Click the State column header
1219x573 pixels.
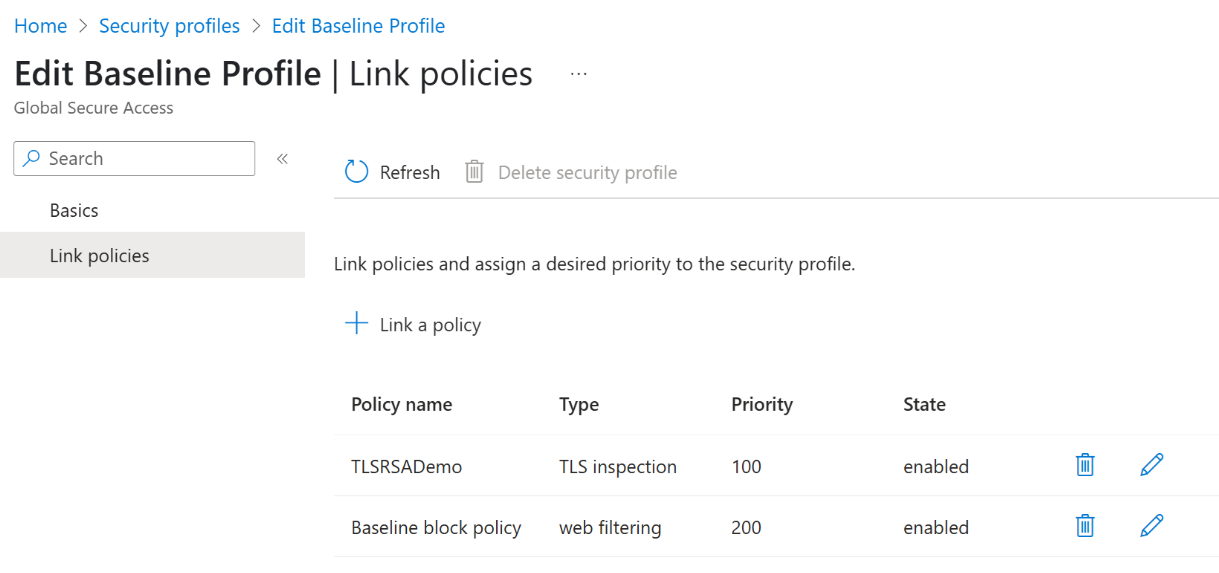coord(924,404)
